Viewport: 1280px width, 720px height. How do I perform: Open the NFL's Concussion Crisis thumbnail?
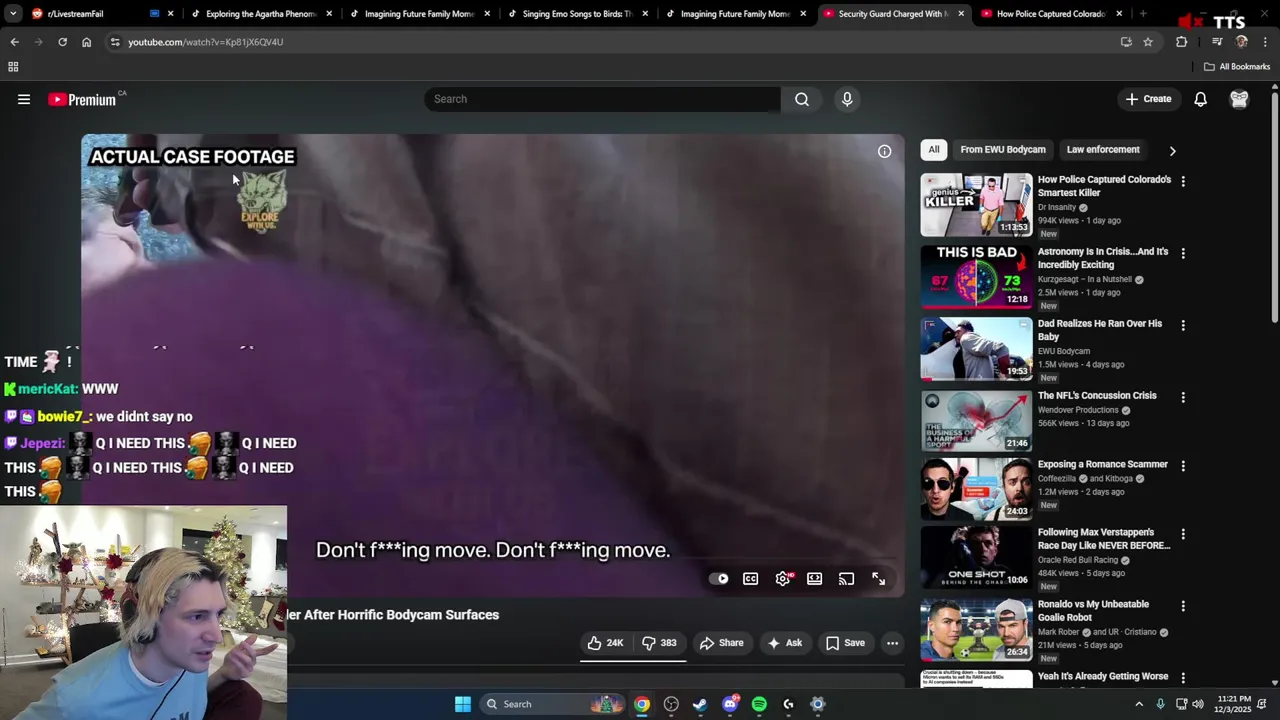[976, 421]
